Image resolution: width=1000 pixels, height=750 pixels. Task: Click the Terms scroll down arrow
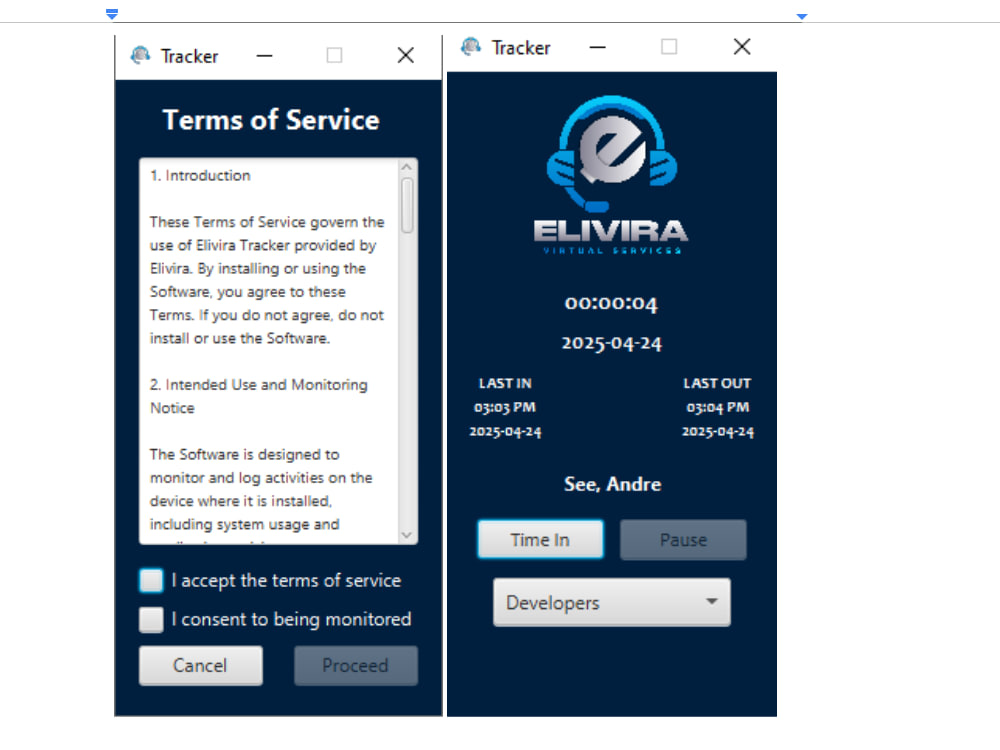pyautogui.click(x=407, y=535)
